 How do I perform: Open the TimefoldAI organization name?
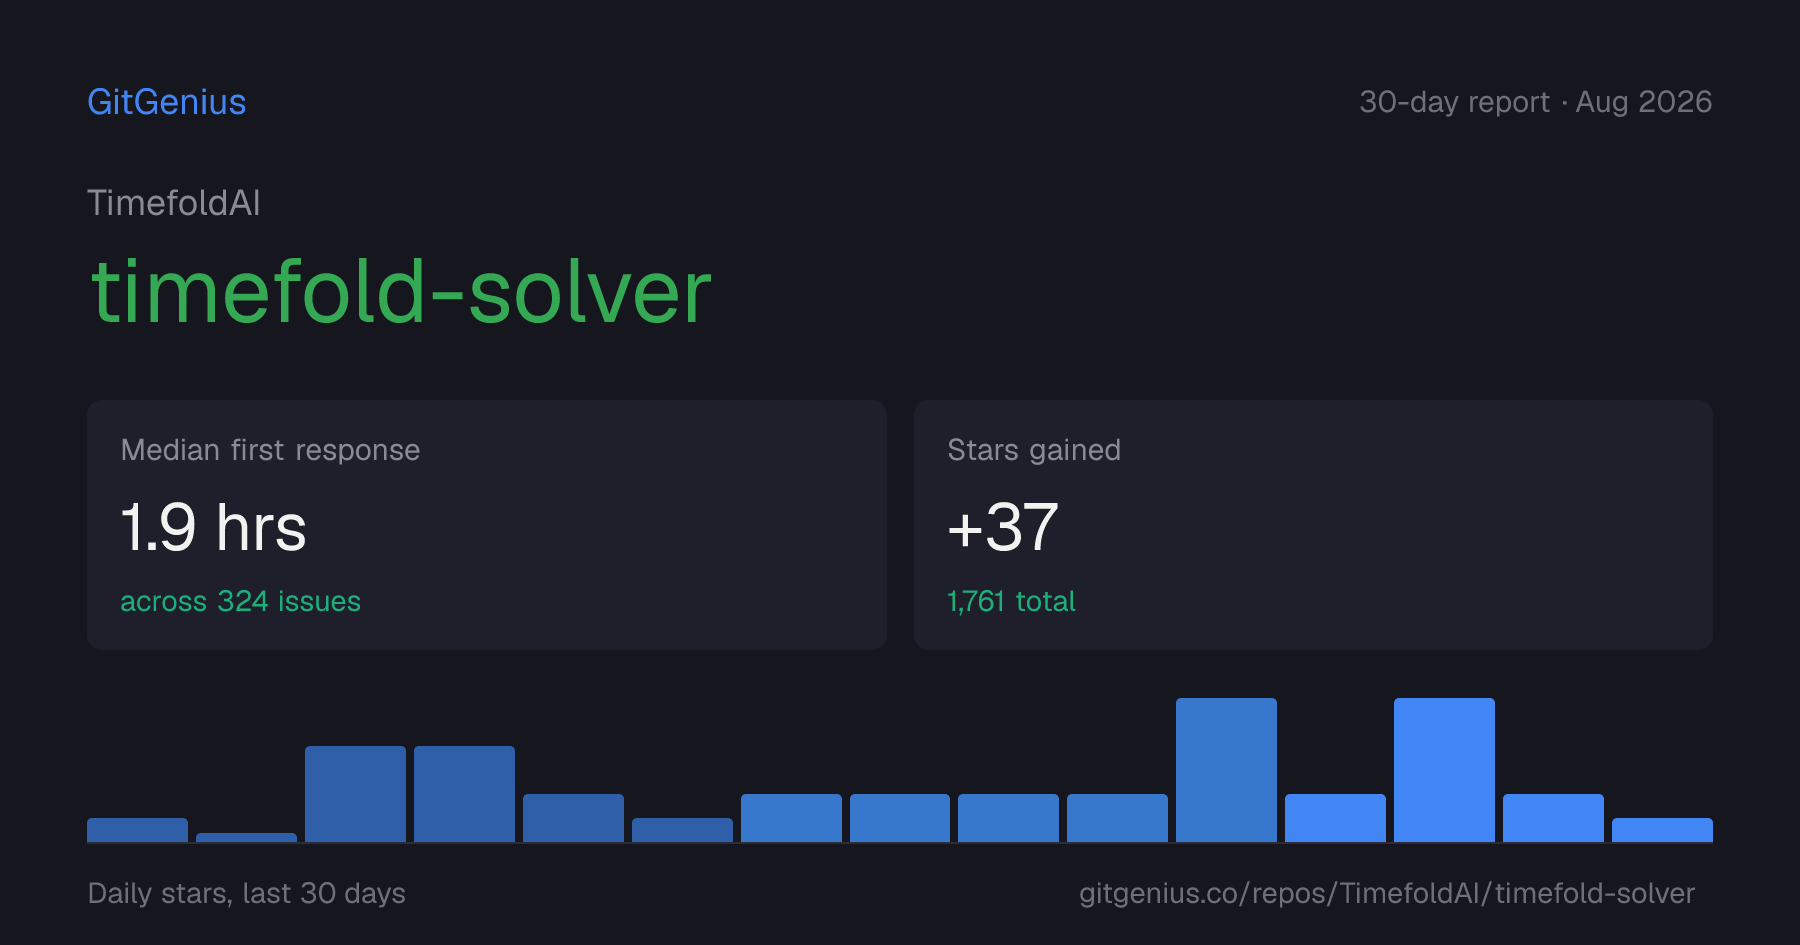[x=174, y=203]
